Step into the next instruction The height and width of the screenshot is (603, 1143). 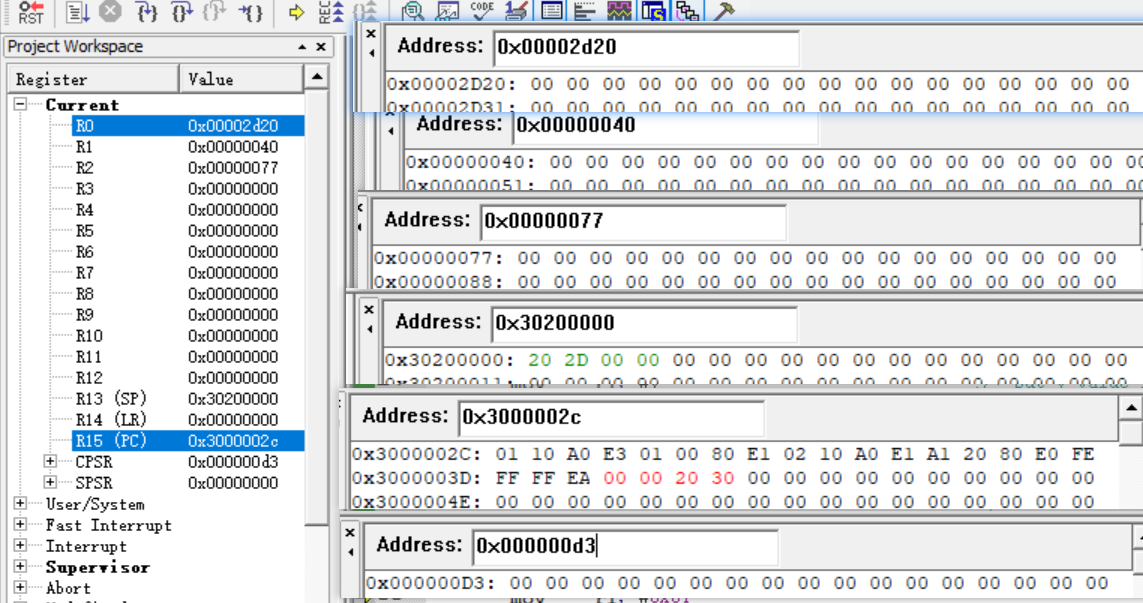point(147,12)
